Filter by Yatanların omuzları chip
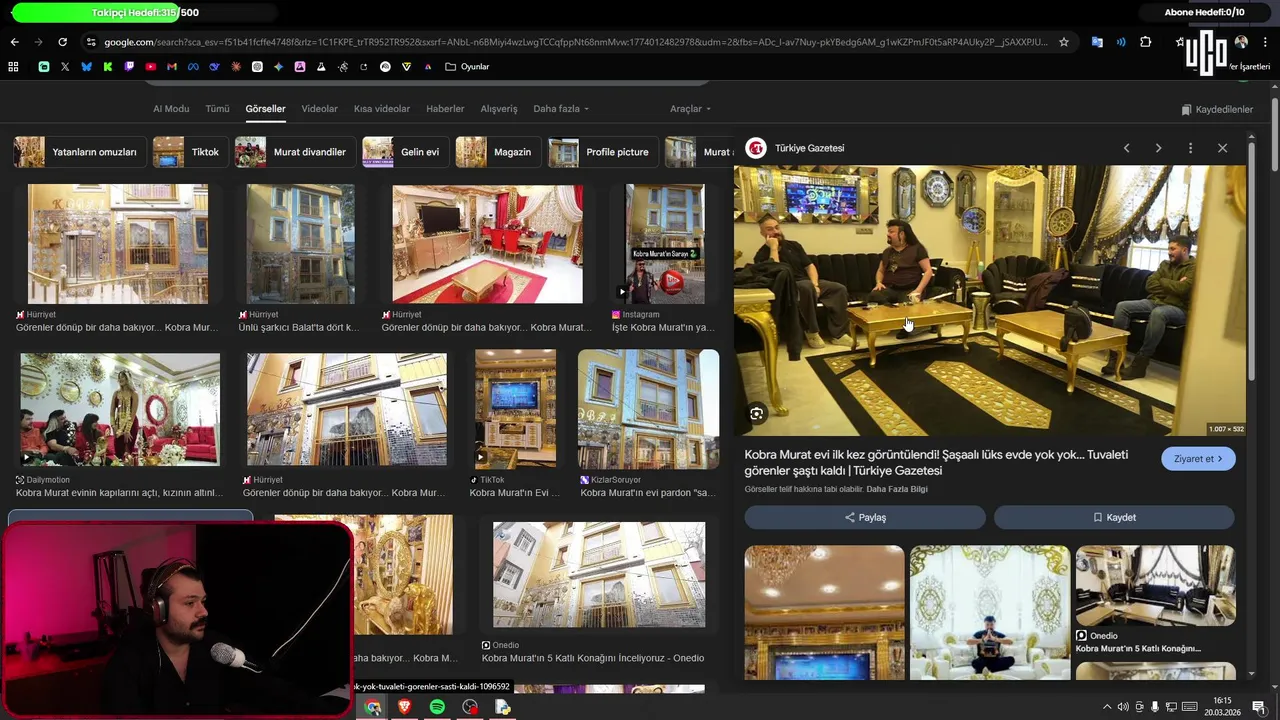 [80, 152]
